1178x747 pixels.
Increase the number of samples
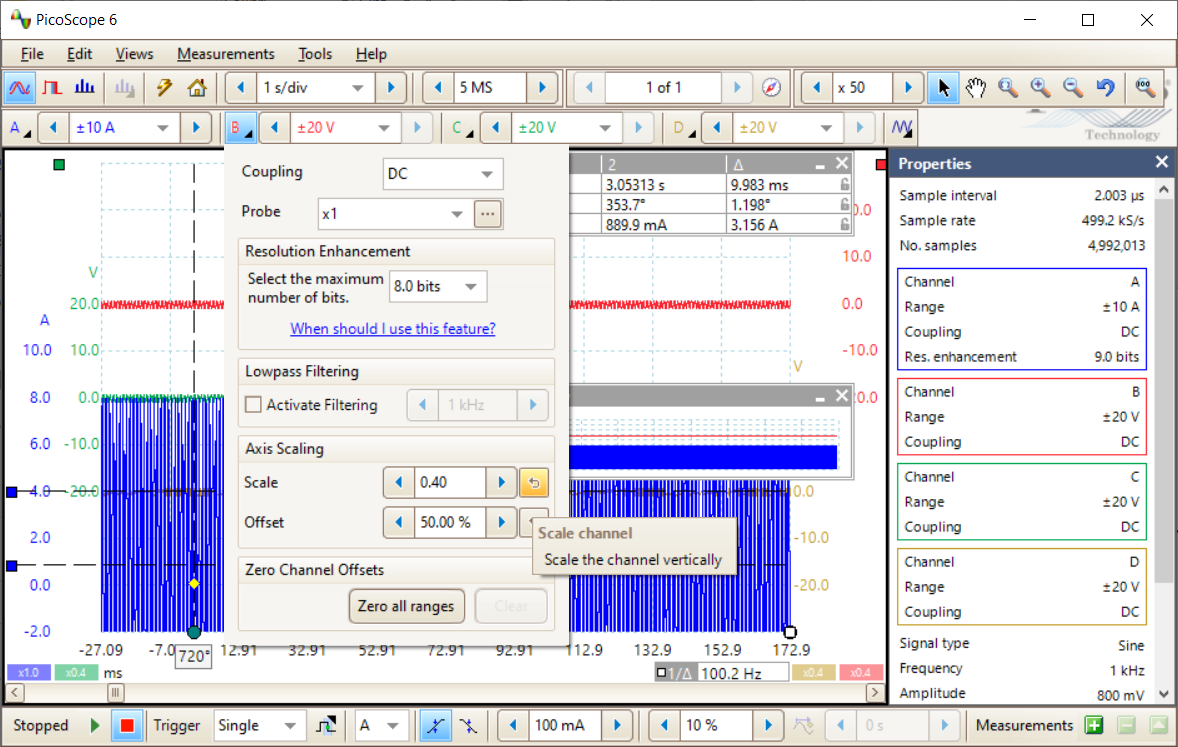tap(542, 88)
